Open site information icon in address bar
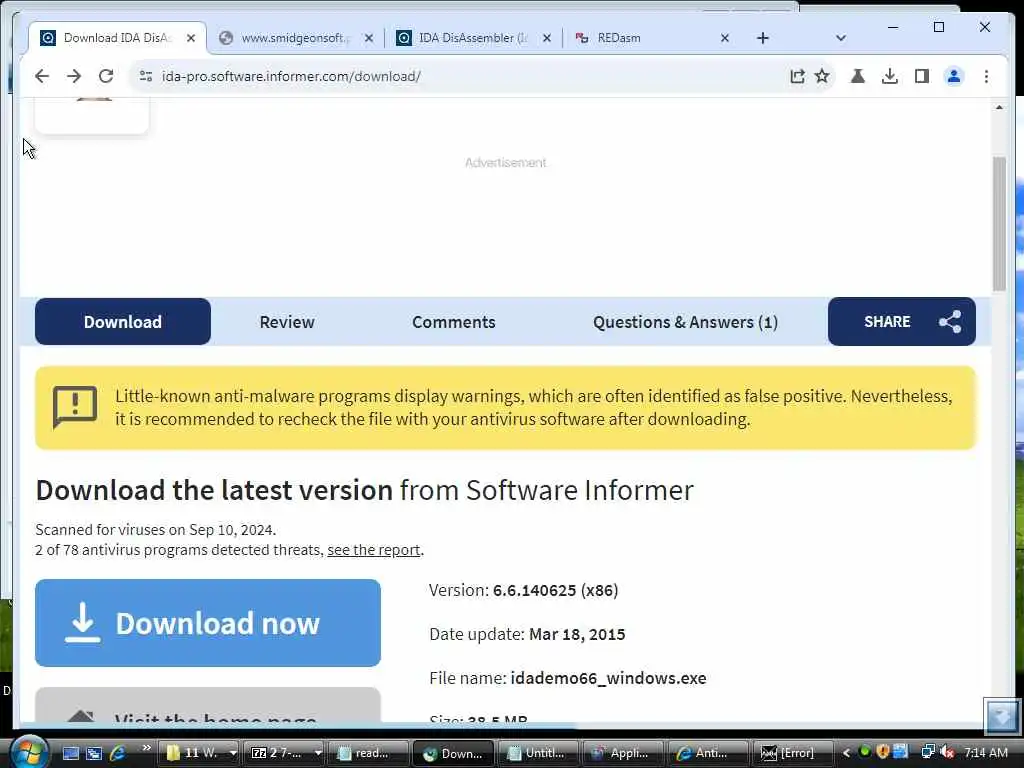Viewport: 1024px width, 768px height. [x=146, y=76]
